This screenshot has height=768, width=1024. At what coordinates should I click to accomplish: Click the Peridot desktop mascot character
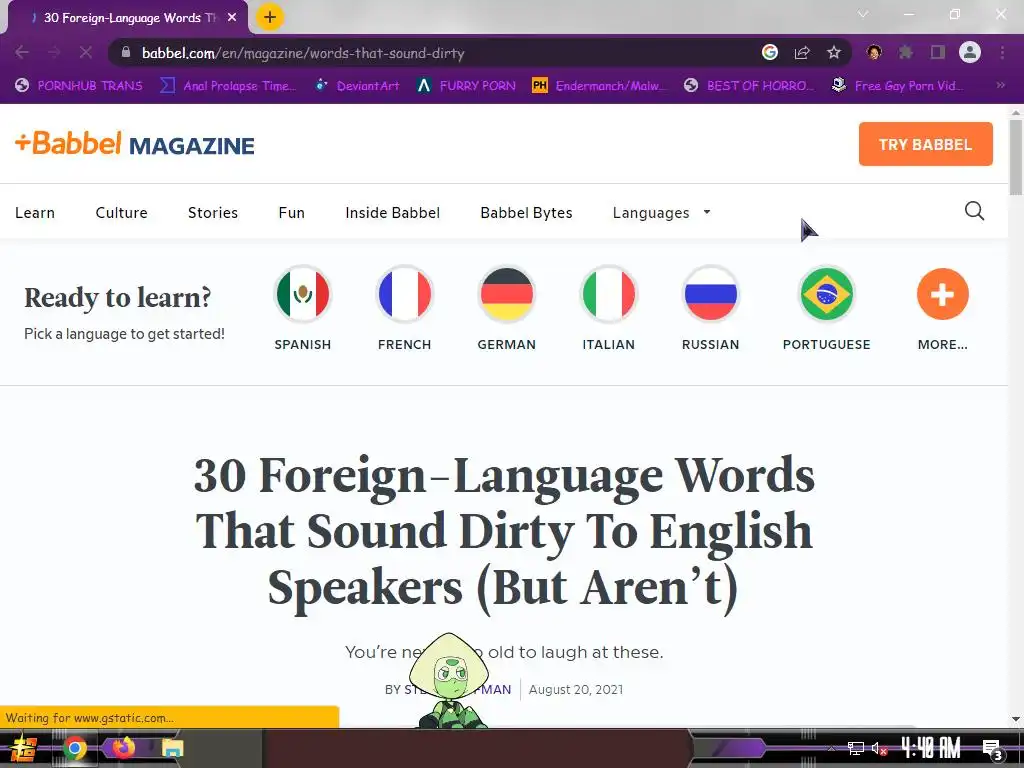click(449, 680)
